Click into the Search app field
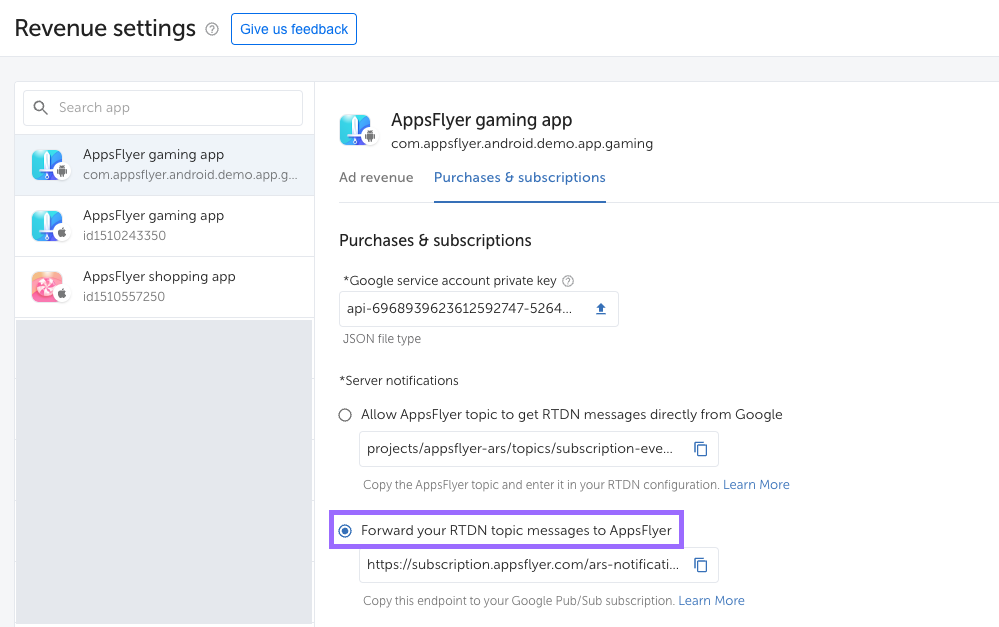Viewport: 999px width, 627px height. (175, 108)
